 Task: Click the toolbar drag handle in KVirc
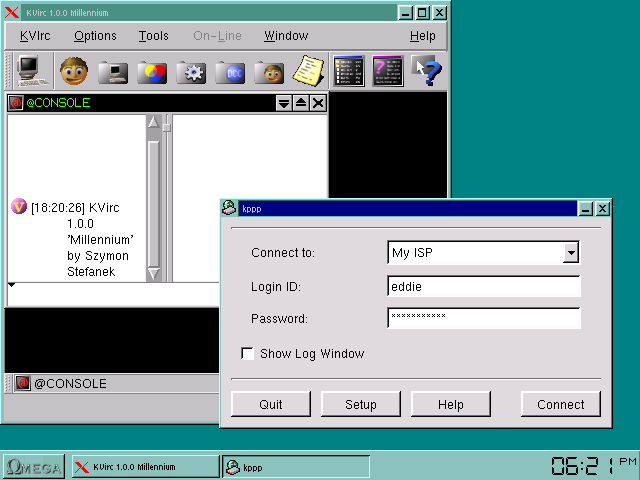(x=8, y=71)
